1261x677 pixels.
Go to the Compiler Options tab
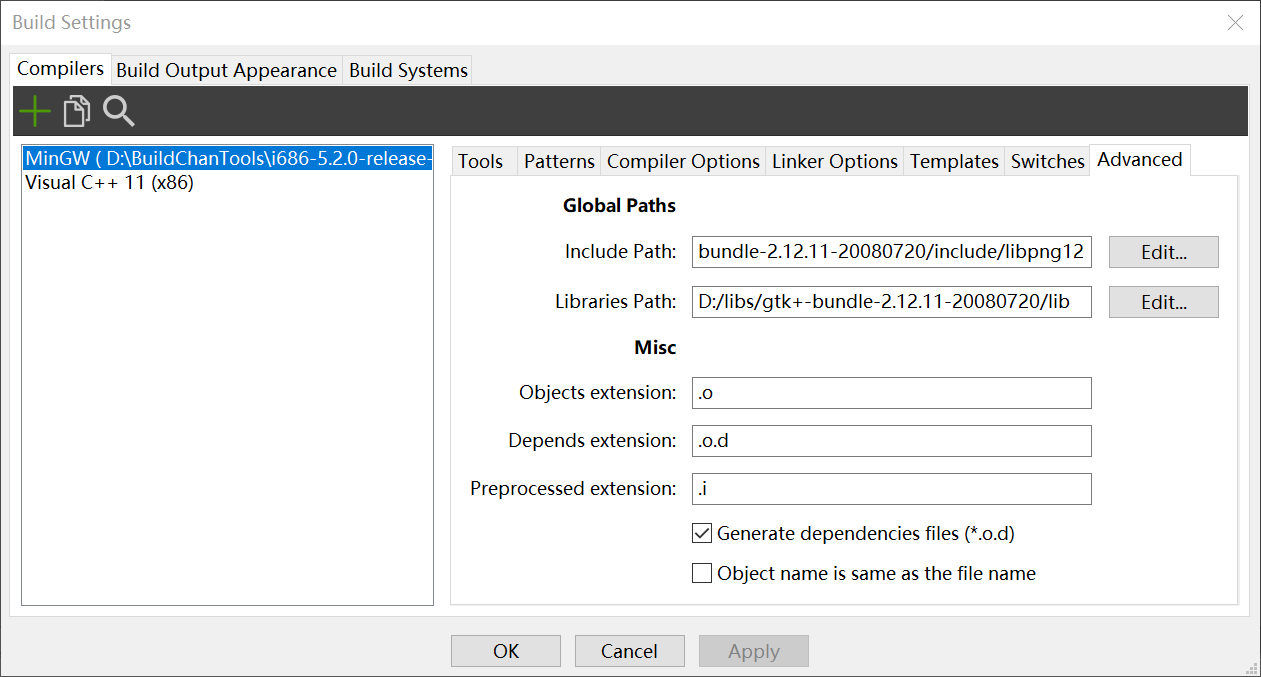click(683, 161)
